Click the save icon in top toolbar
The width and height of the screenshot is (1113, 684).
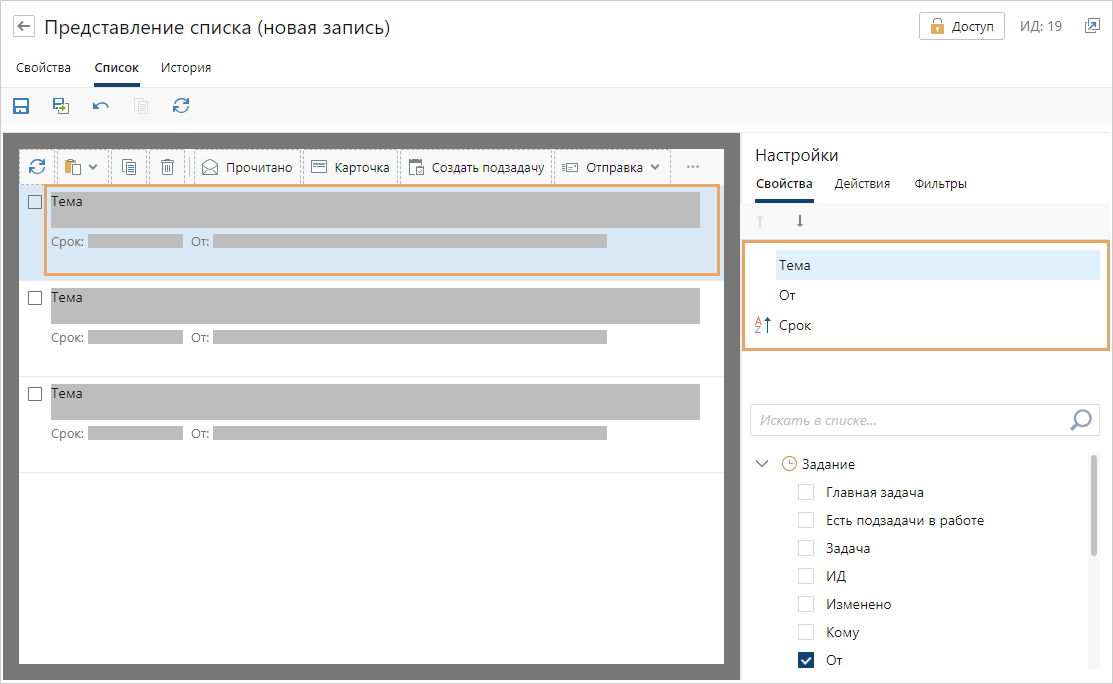21,106
